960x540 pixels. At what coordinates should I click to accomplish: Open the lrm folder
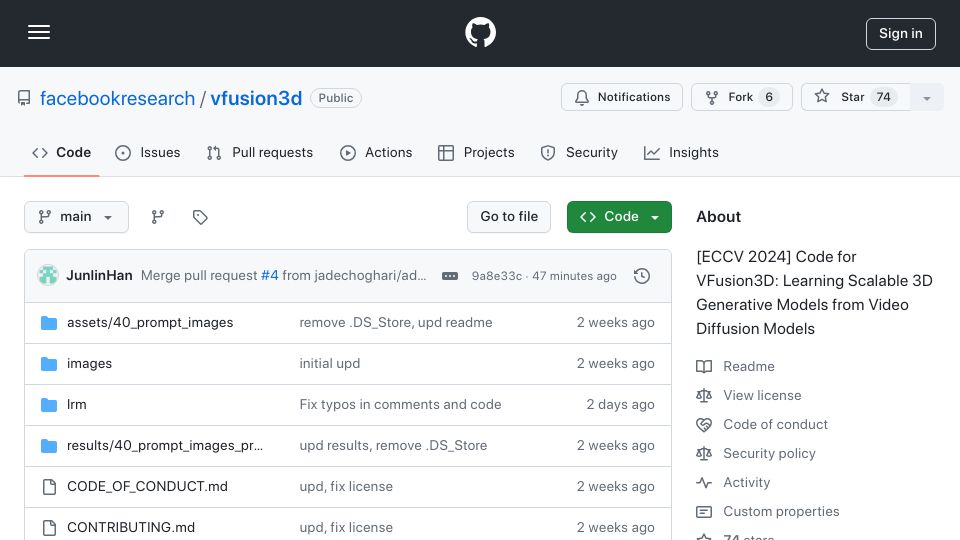[77, 405]
